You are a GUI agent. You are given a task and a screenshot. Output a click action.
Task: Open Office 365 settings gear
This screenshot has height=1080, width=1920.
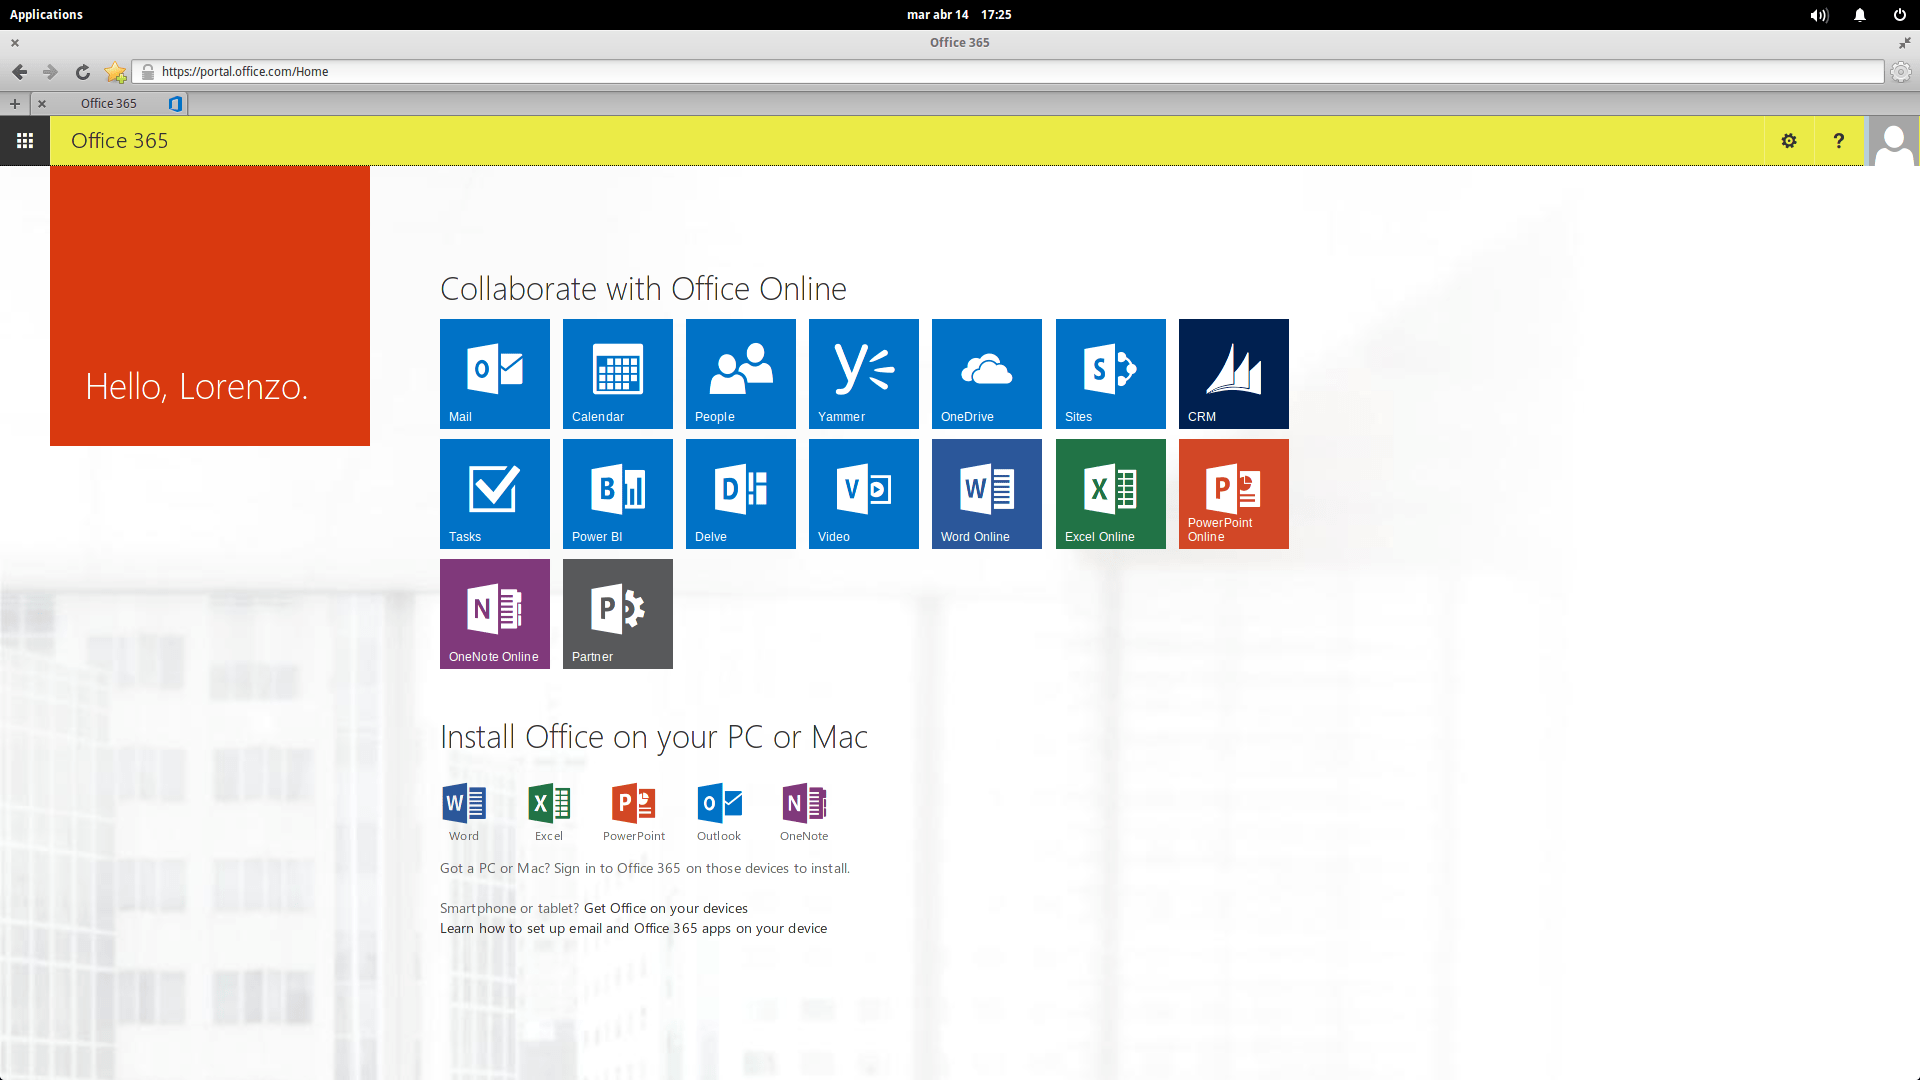click(x=1789, y=141)
